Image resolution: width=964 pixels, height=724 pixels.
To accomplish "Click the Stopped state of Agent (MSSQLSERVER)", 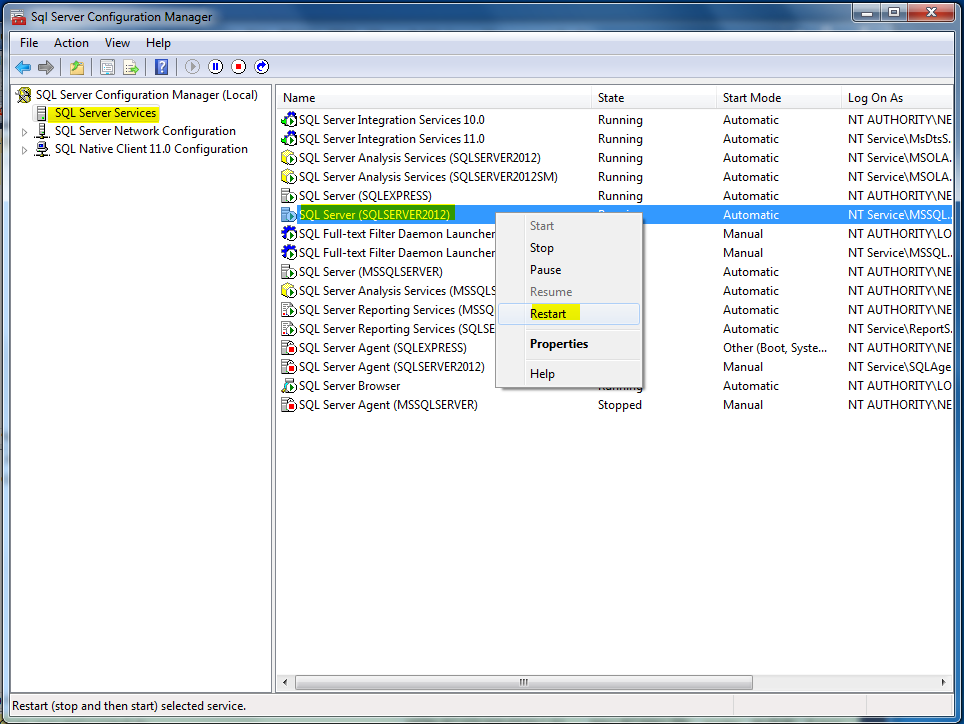I will point(620,405).
